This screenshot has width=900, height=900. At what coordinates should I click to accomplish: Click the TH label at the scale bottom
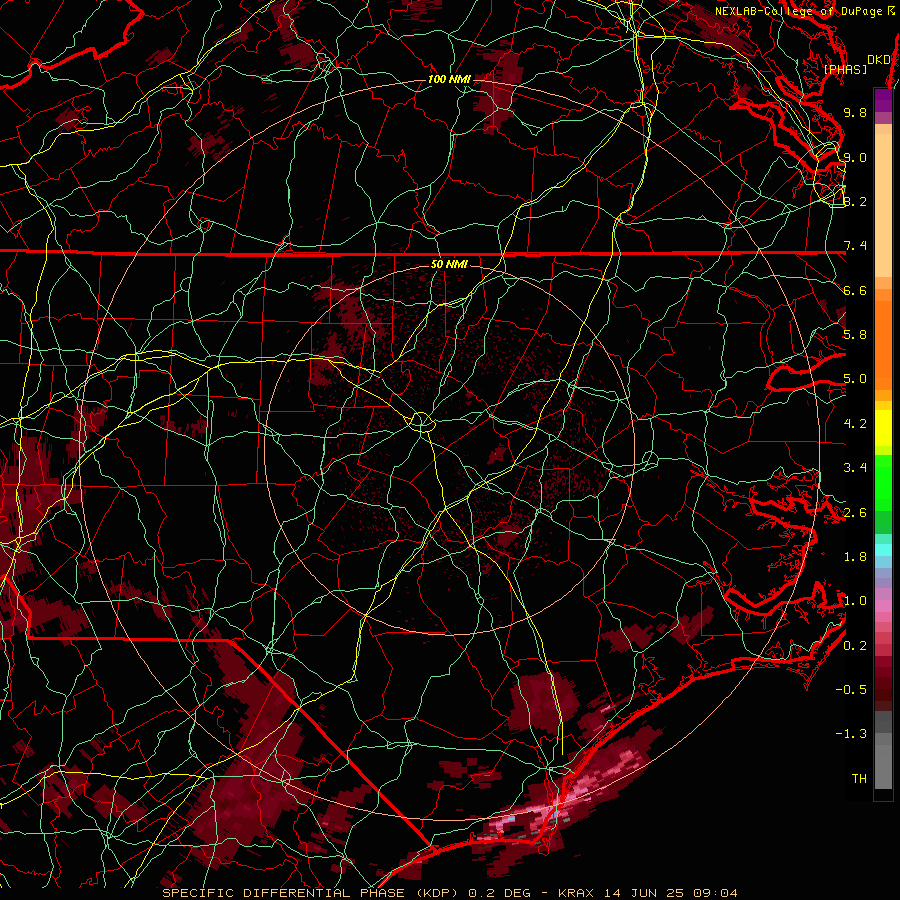click(x=859, y=779)
